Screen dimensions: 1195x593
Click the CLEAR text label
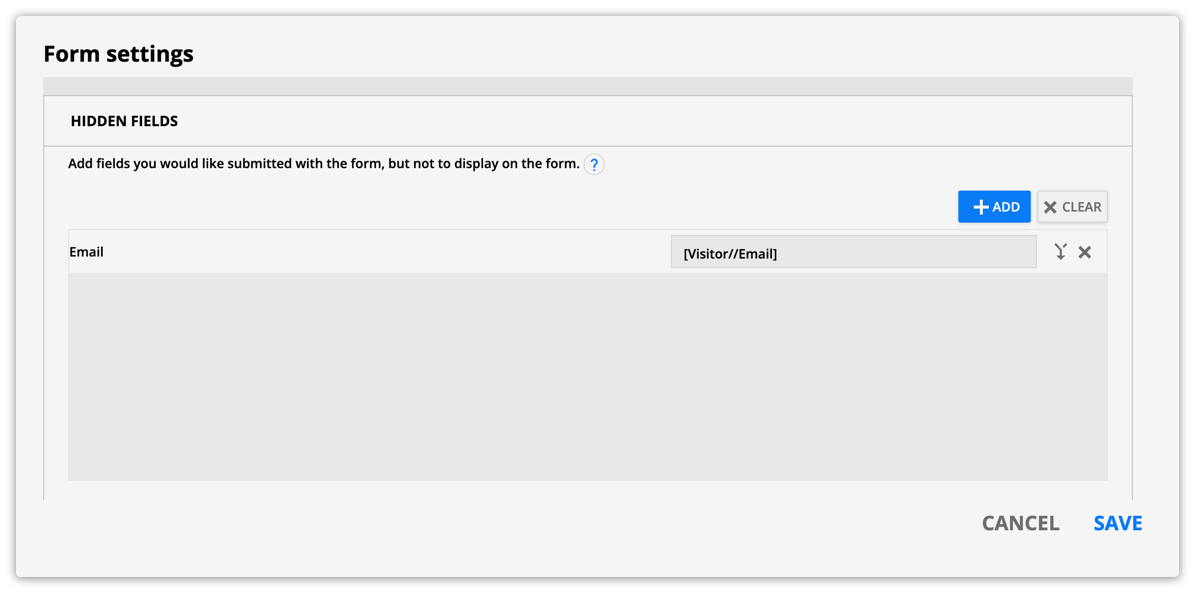1081,207
